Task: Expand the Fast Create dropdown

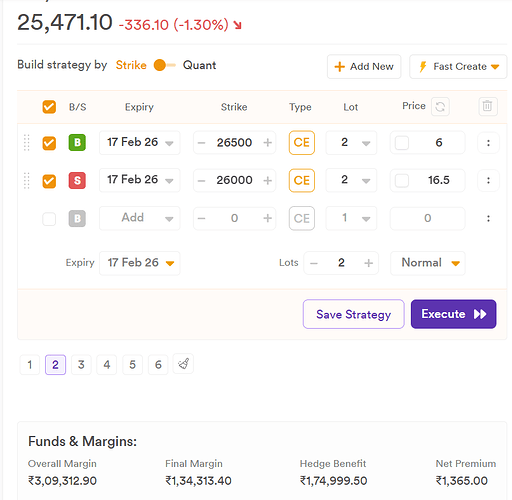Action: [458, 67]
